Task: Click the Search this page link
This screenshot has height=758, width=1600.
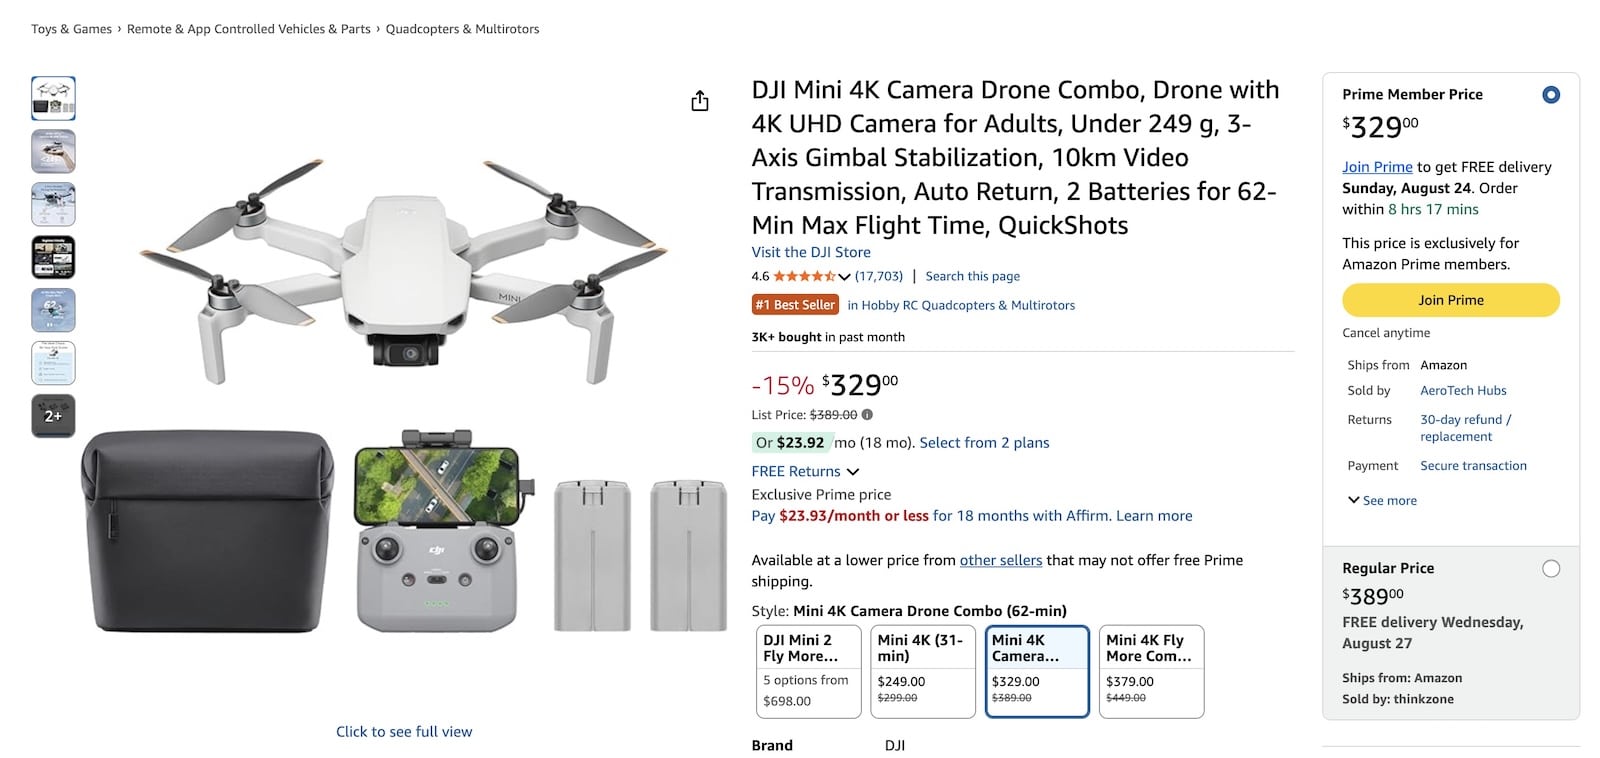Action: [x=972, y=276]
